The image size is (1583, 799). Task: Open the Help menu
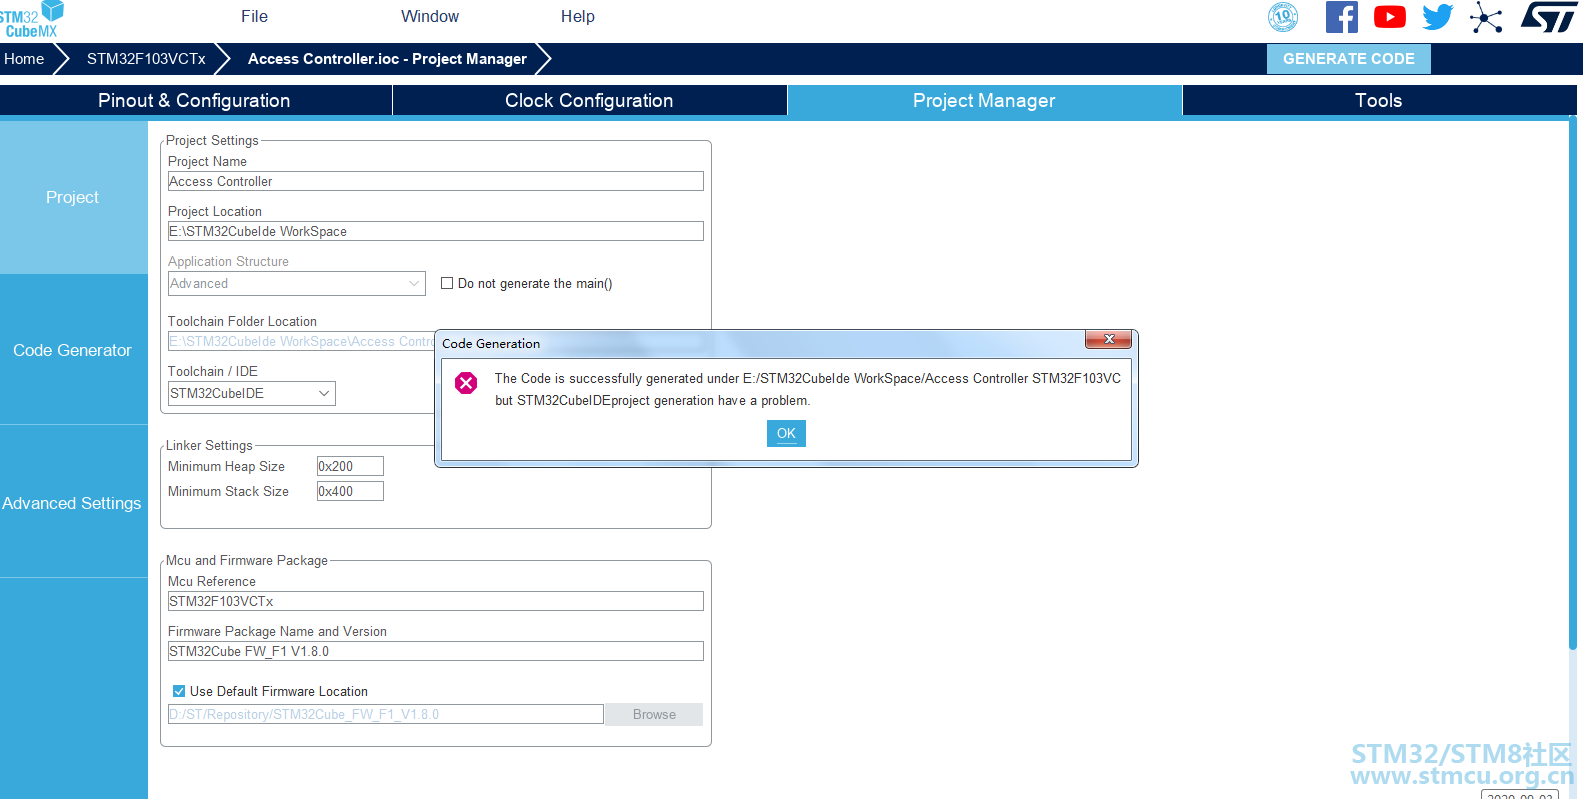(x=578, y=16)
